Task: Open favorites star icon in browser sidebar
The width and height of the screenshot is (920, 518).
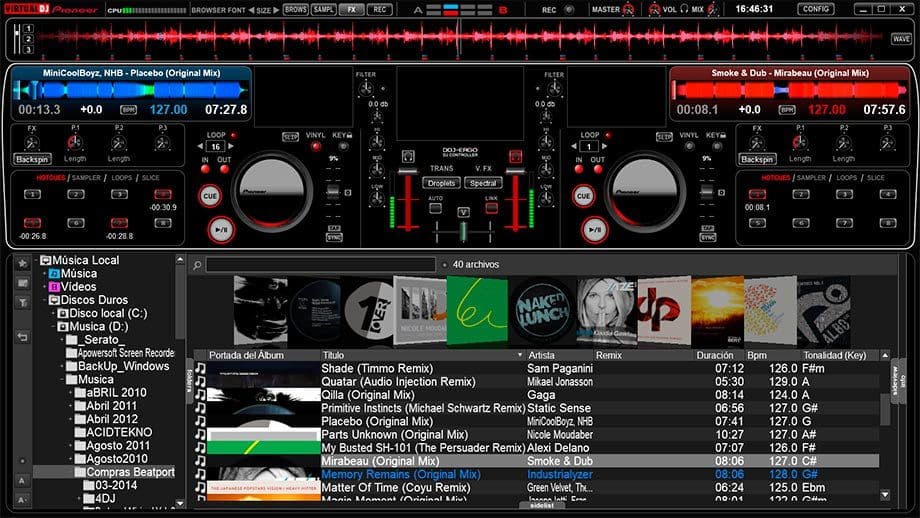Action: (22, 263)
